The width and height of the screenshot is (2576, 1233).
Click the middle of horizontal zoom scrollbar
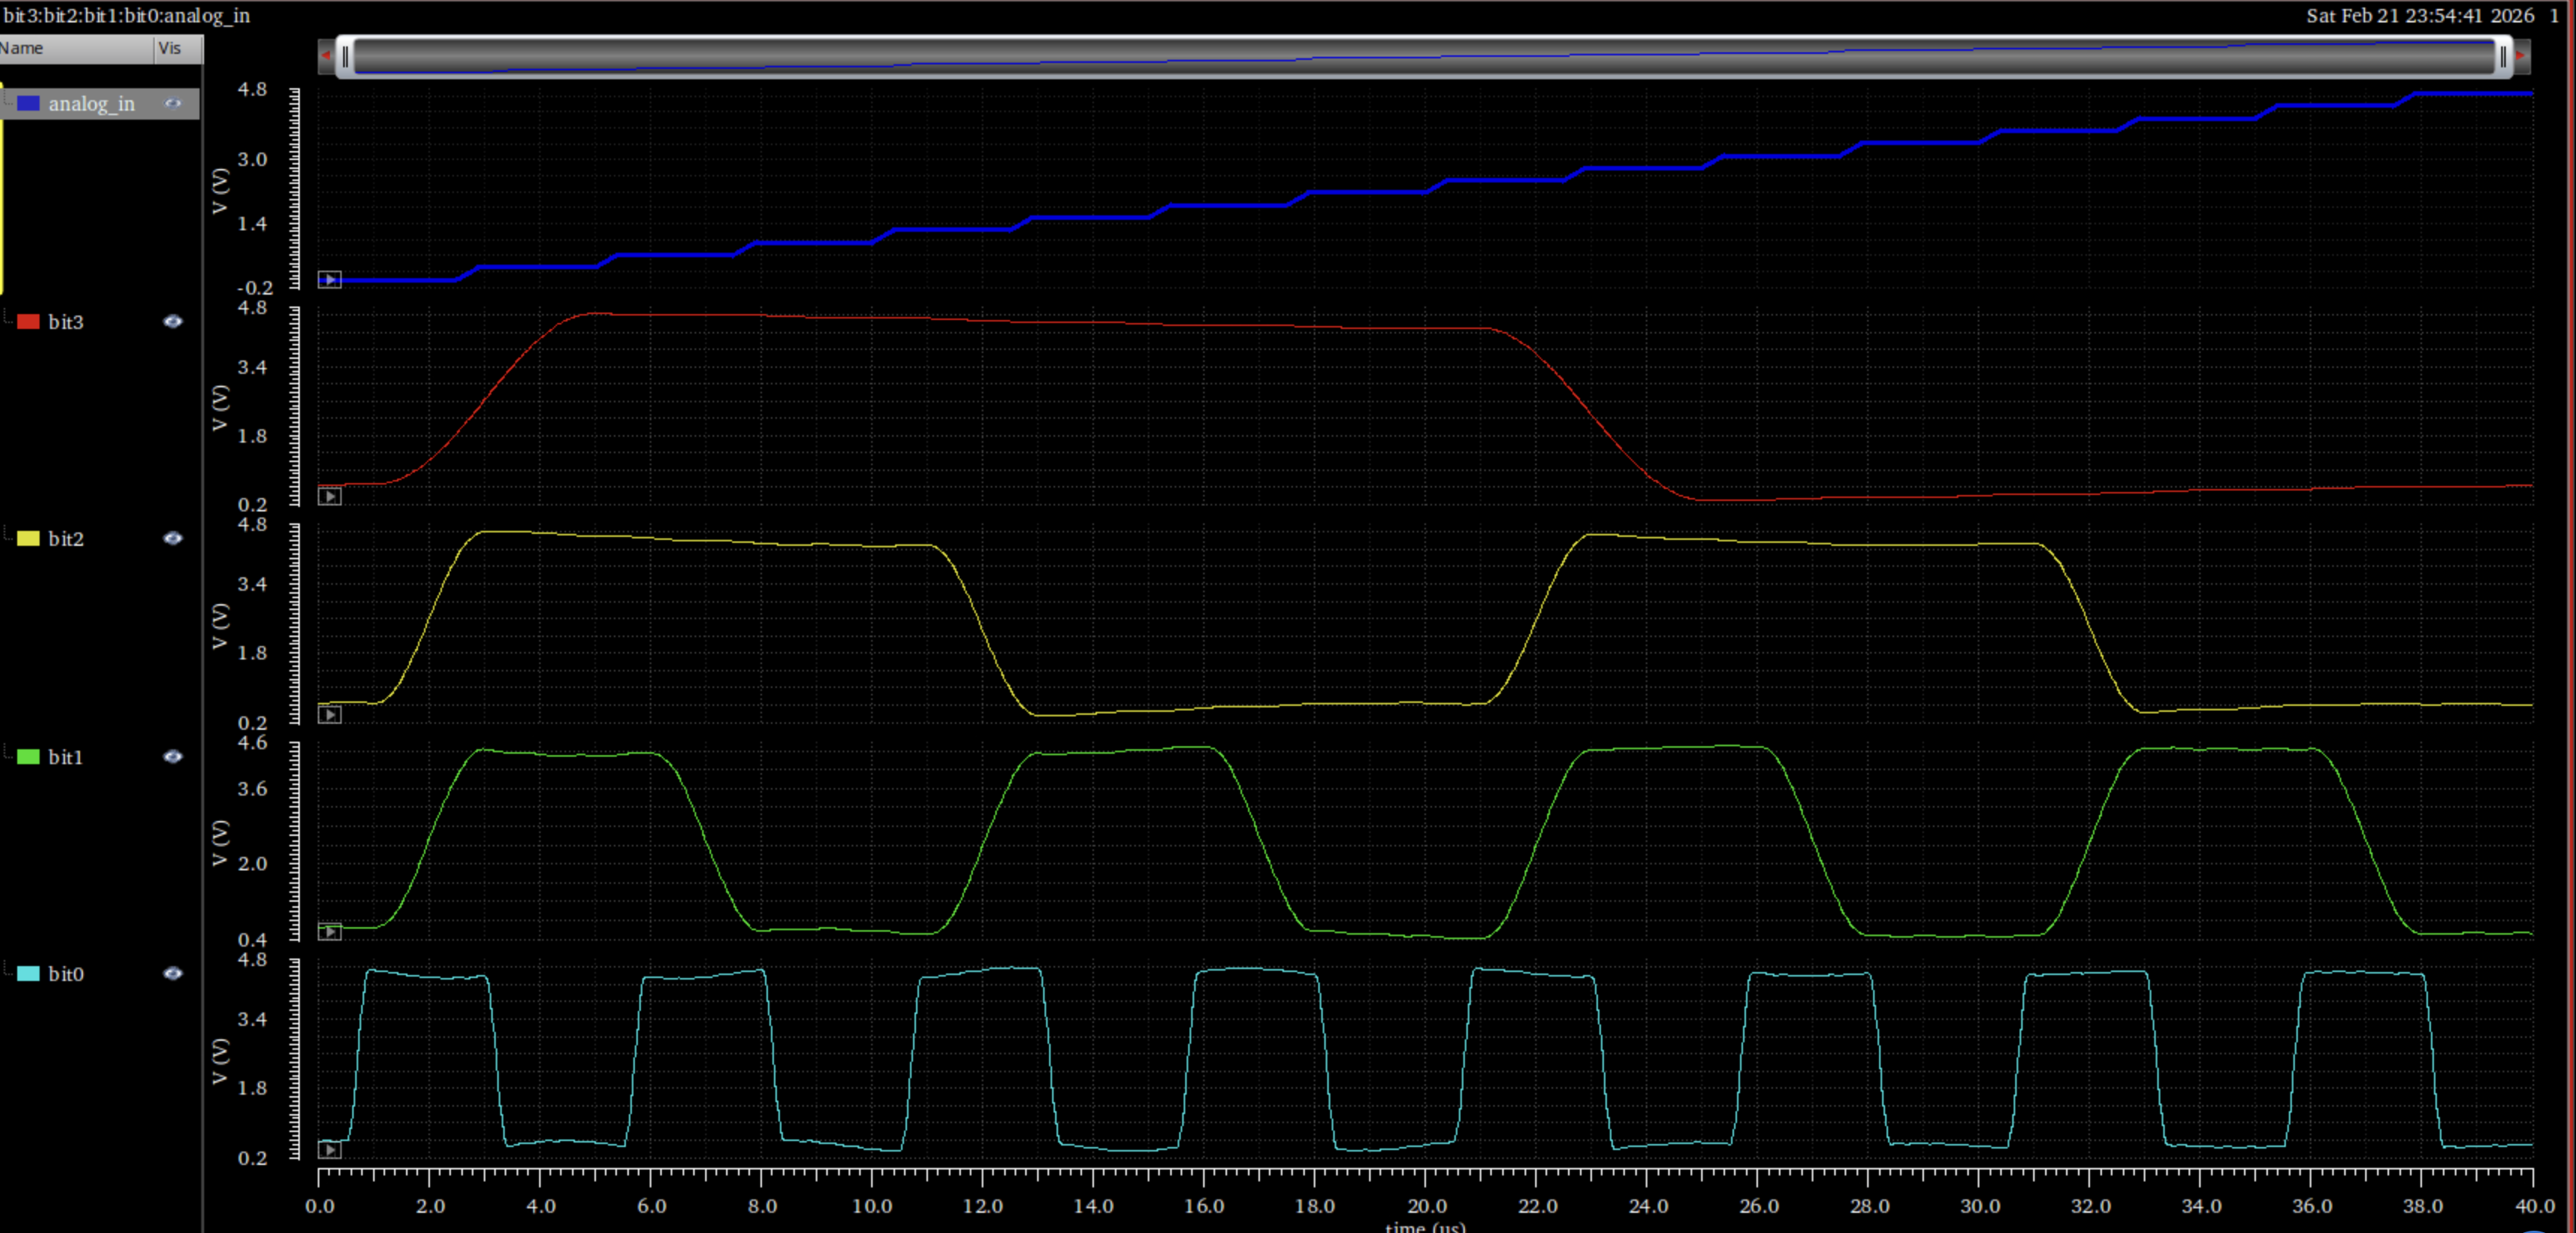(1424, 57)
